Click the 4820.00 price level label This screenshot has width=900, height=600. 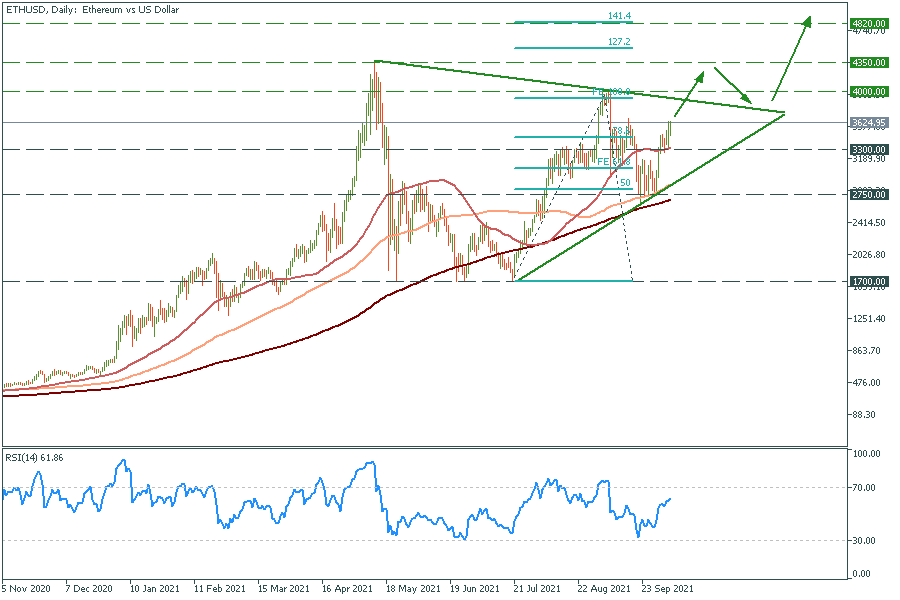[868, 22]
